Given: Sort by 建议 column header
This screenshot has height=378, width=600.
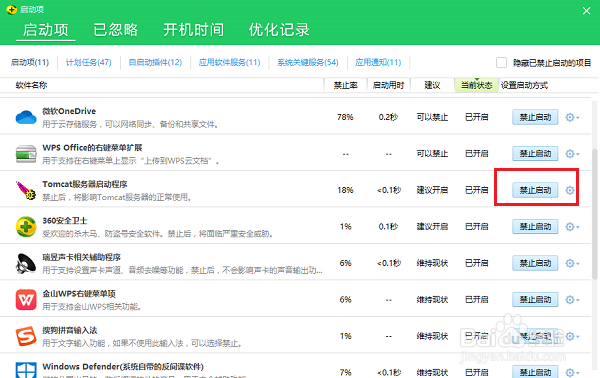Looking at the screenshot, I should pos(432,85).
